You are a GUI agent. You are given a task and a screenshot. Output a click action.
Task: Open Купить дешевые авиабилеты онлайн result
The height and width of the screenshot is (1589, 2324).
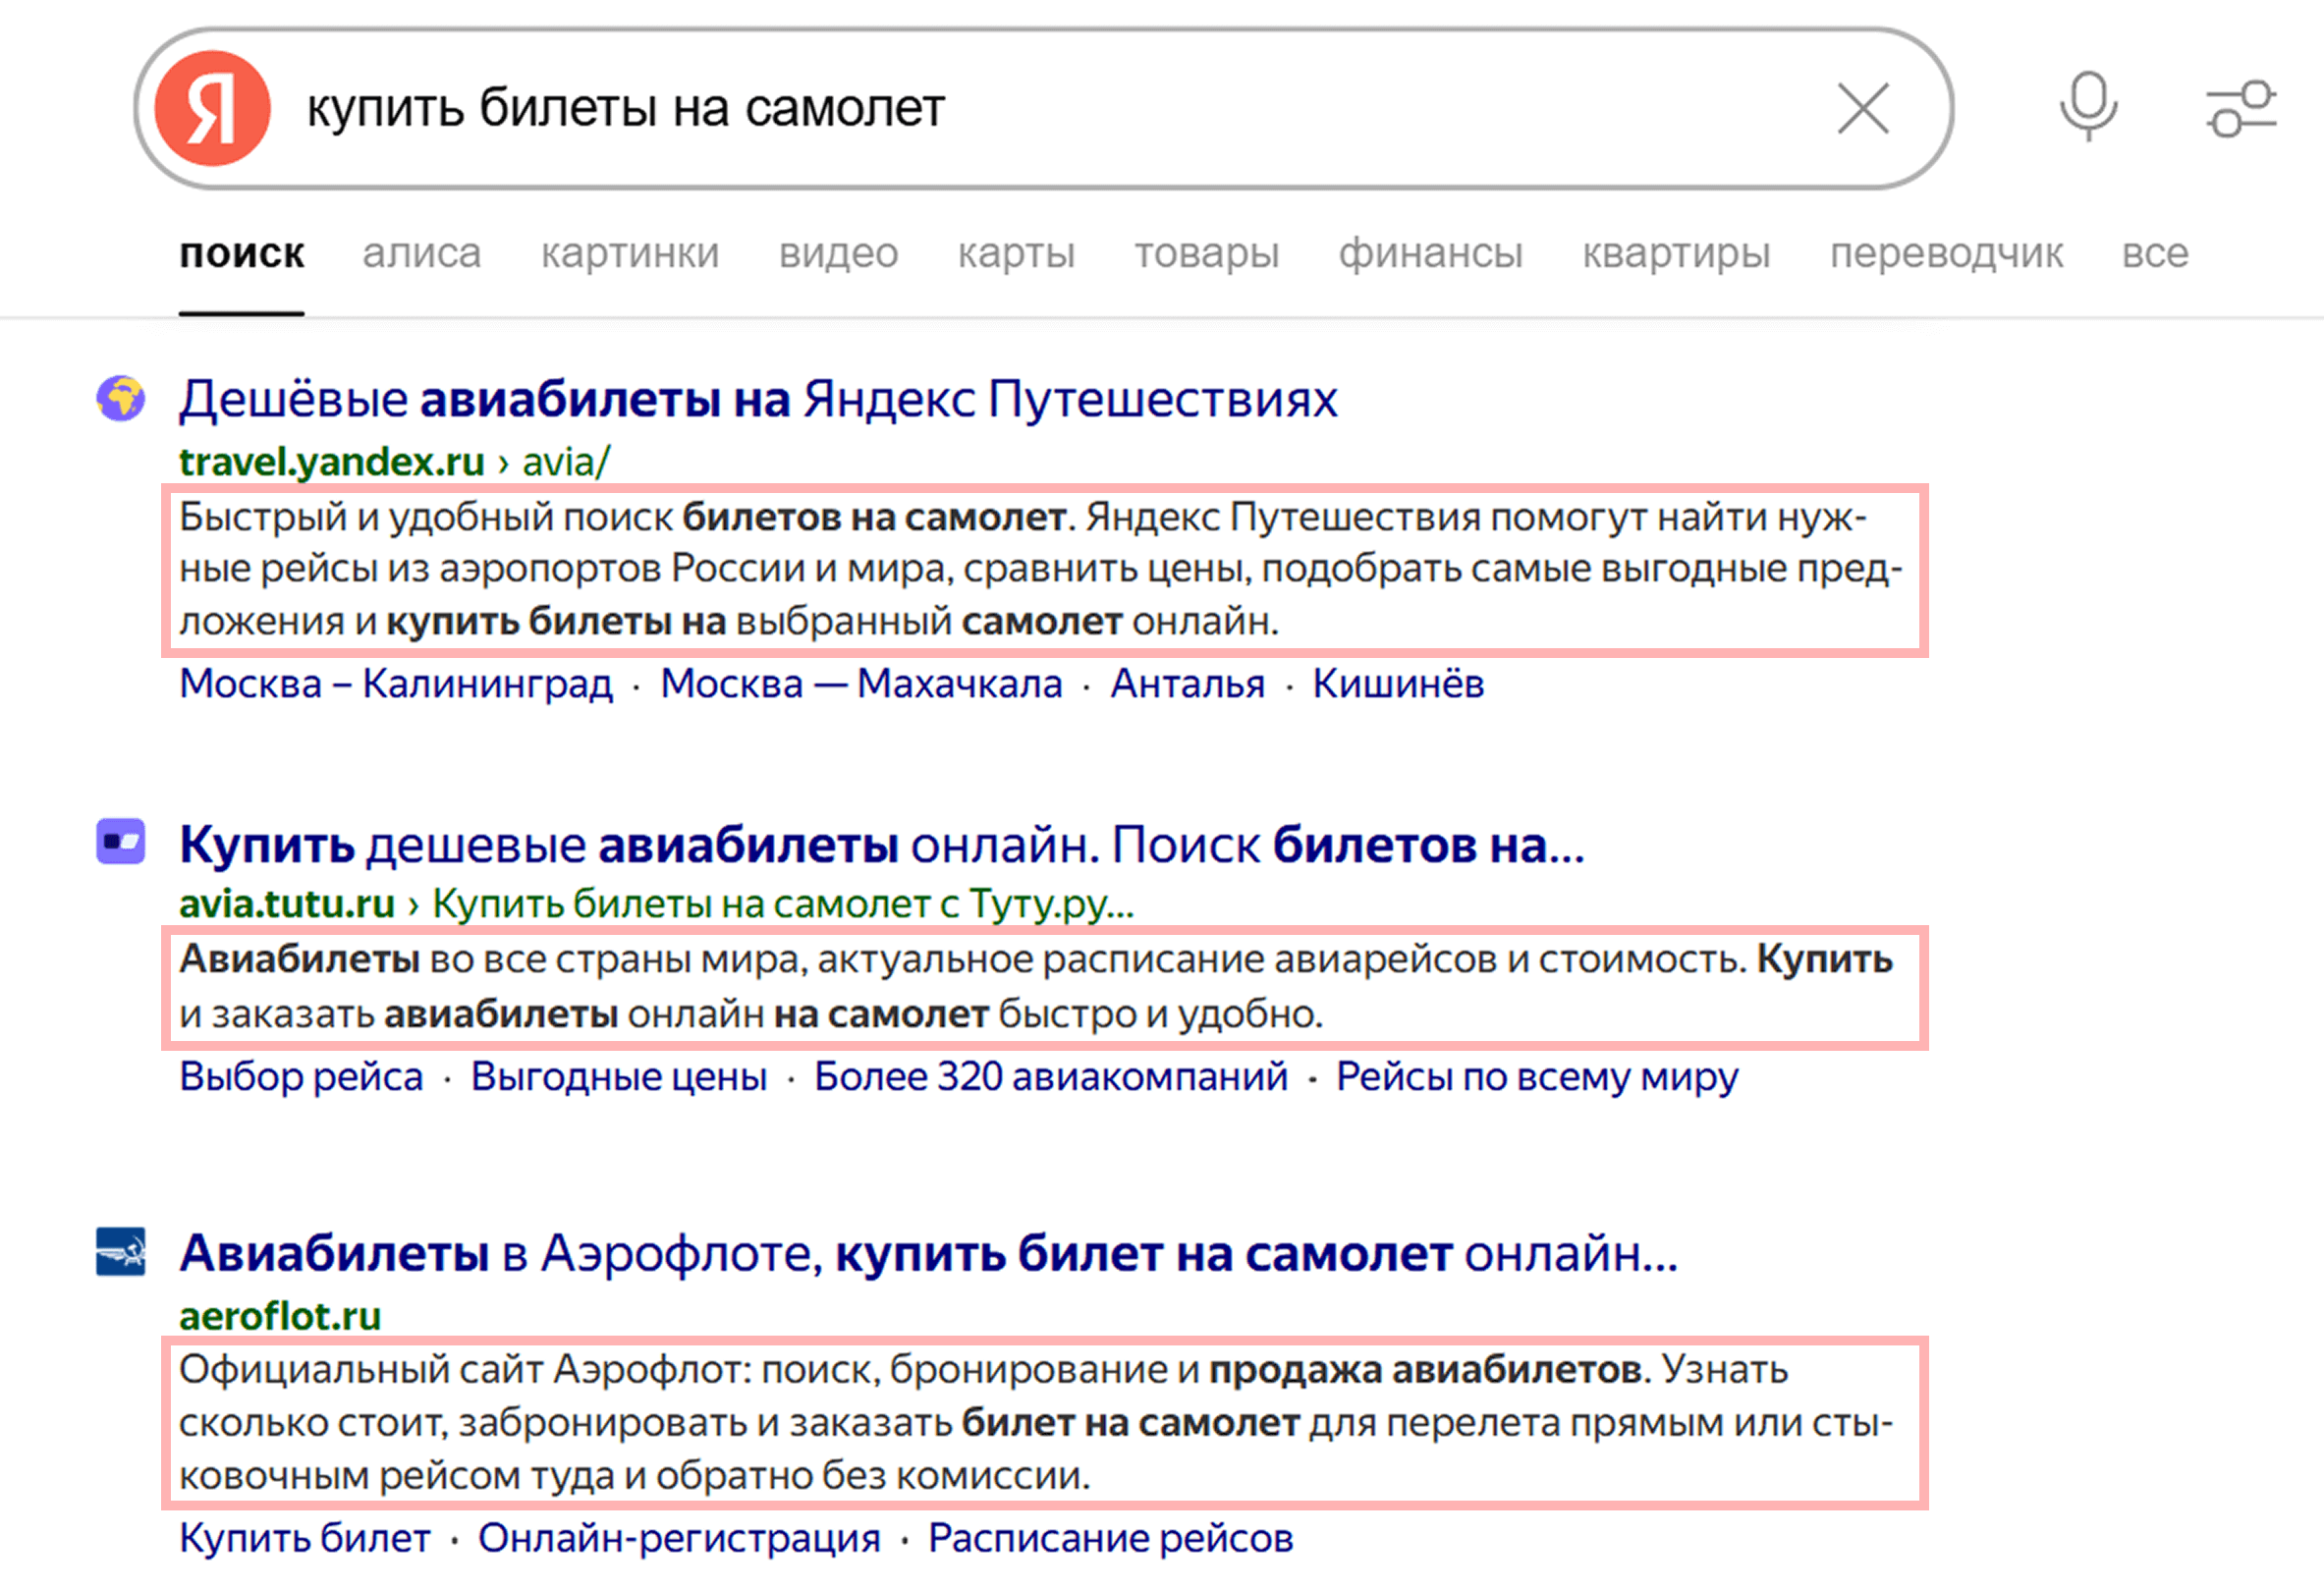pos(882,845)
